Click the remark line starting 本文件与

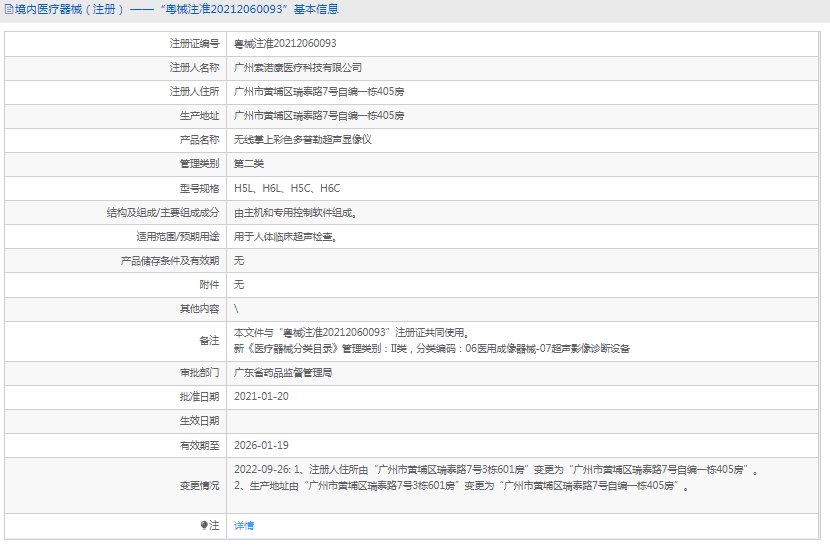tap(351, 332)
